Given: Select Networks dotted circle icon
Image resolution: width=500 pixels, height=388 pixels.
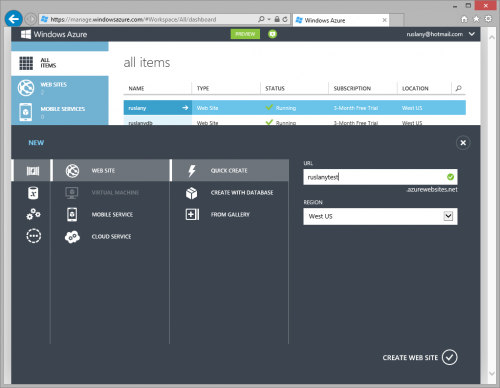Looking at the screenshot, I should point(33,236).
